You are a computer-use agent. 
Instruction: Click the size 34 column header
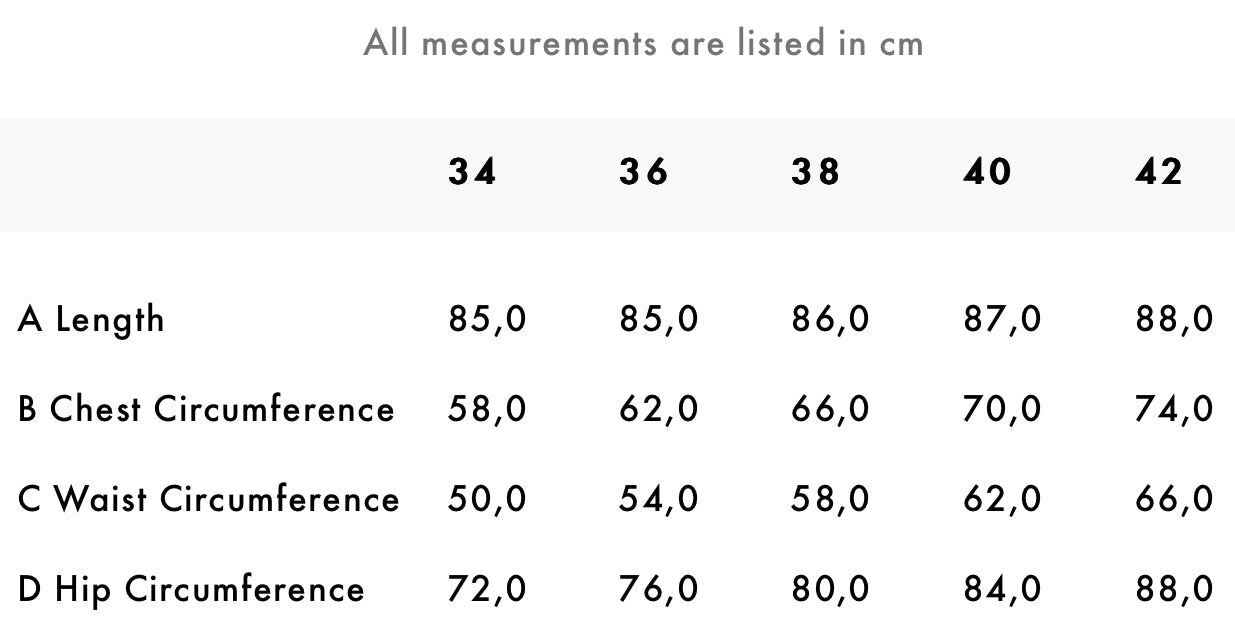click(x=472, y=173)
